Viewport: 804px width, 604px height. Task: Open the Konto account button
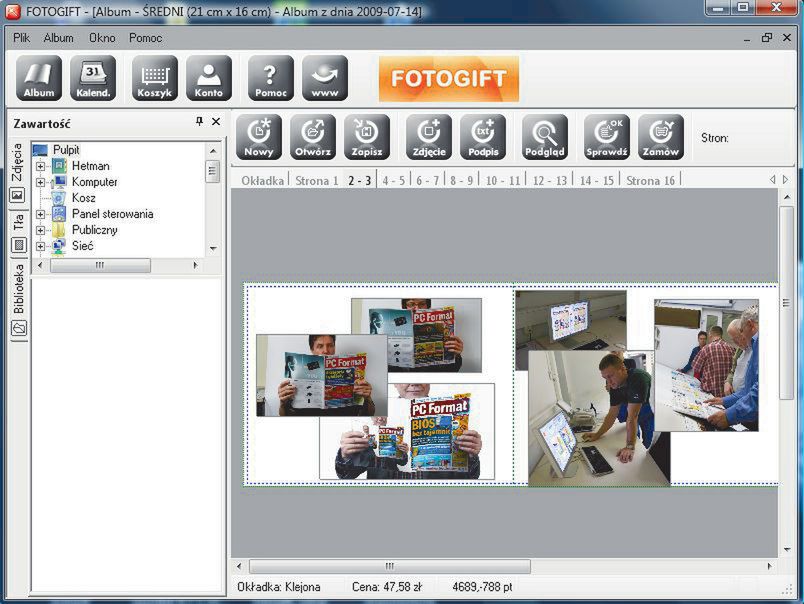(x=209, y=78)
